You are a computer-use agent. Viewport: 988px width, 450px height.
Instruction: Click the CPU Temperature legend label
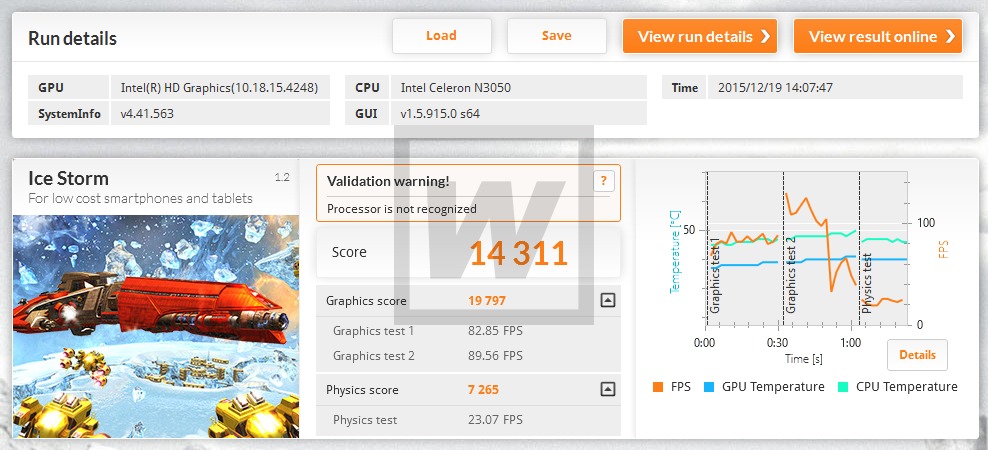[x=907, y=387]
